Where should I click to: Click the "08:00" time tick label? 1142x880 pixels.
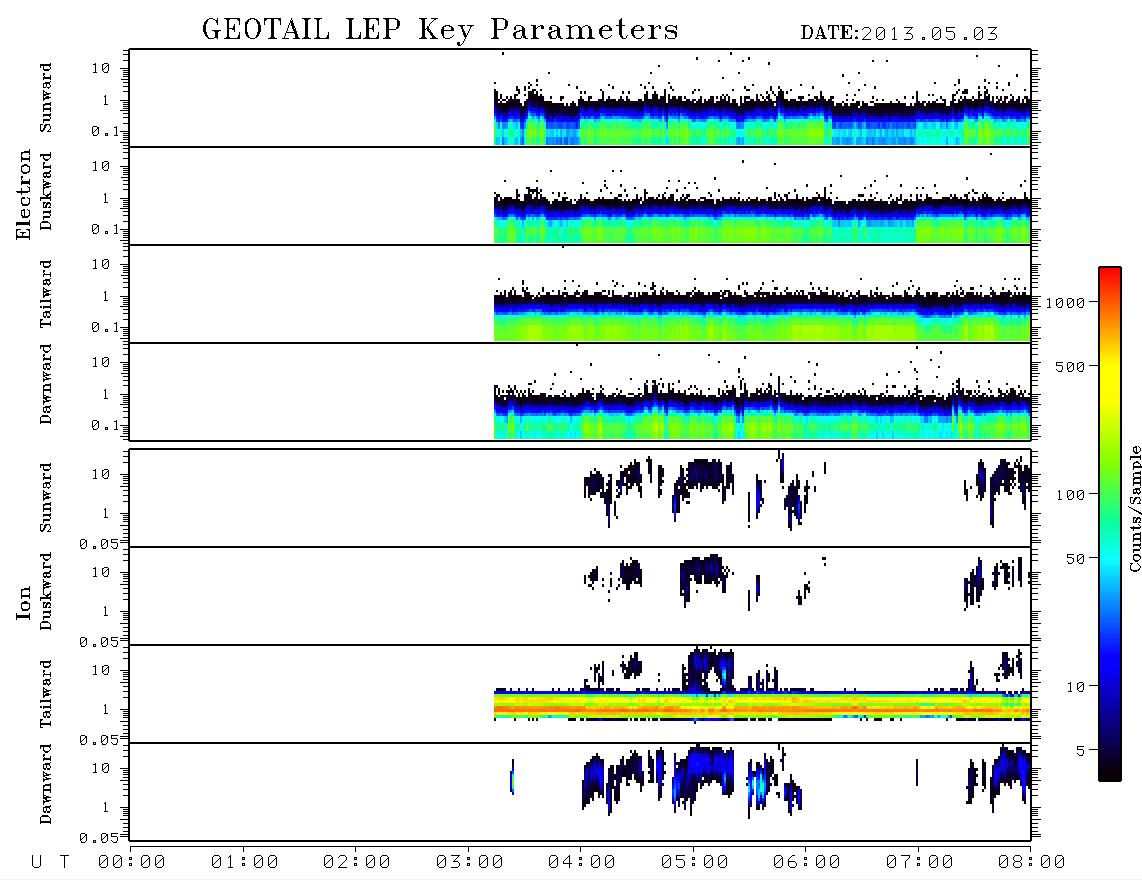point(1032,862)
